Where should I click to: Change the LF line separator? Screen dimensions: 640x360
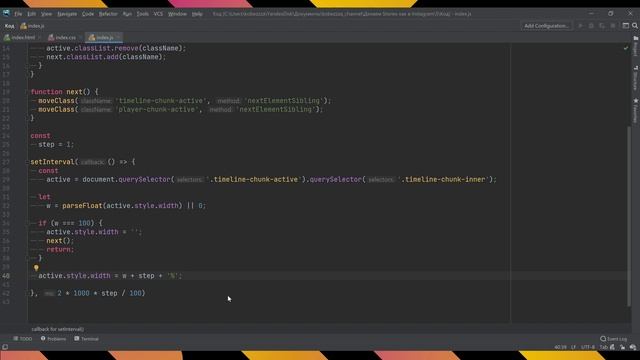(x=573, y=347)
